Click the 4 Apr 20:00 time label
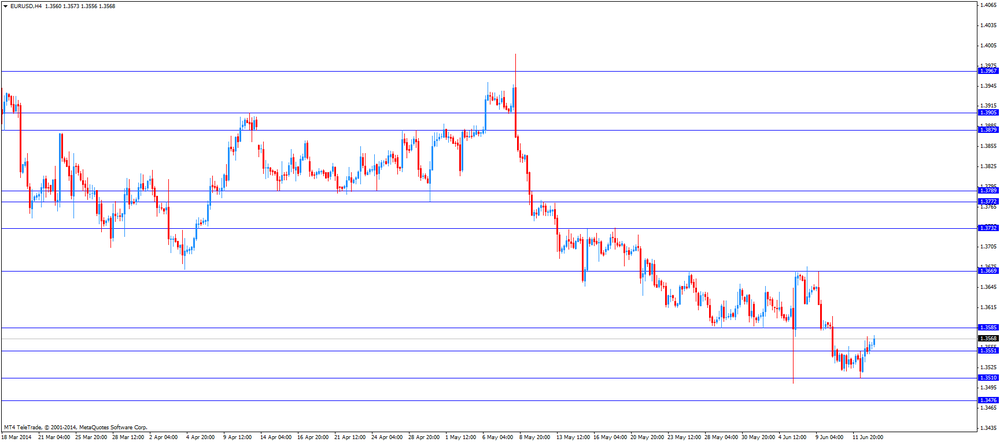1000x442 pixels. tap(200, 438)
